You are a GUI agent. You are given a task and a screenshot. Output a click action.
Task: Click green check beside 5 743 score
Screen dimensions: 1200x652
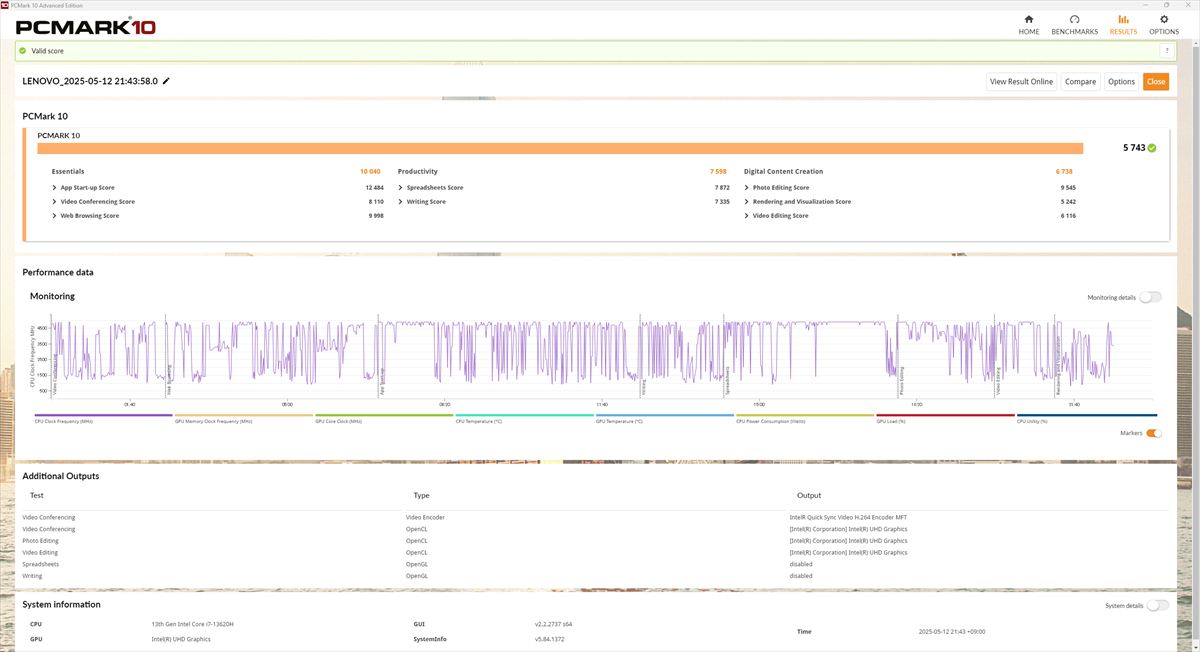pos(1152,148)
